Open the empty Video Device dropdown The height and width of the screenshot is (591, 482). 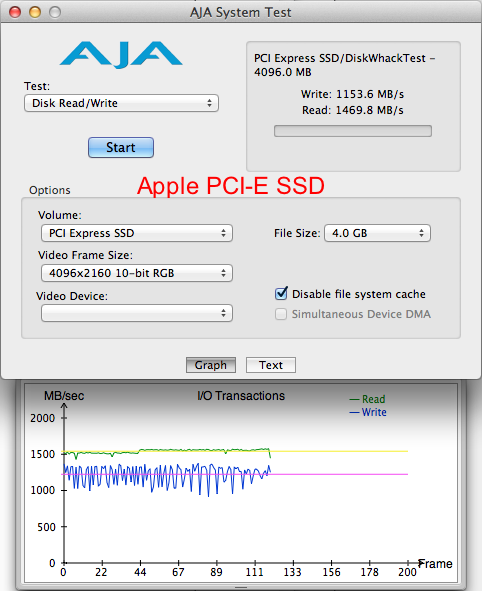point(137,313)
